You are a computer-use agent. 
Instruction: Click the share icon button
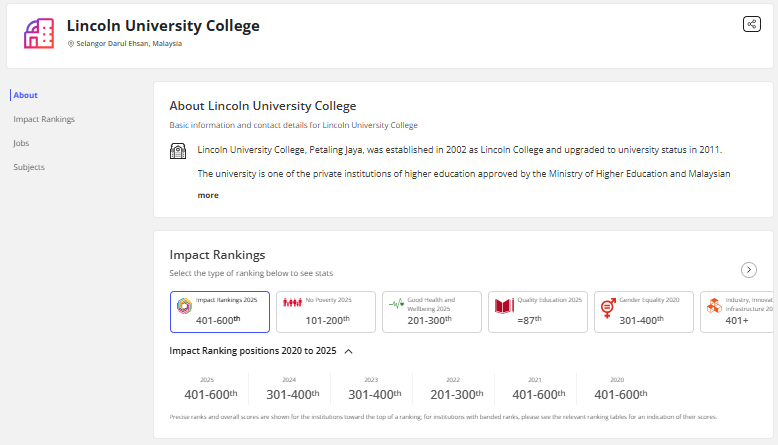pyautogui.click(x=751, y=24)
